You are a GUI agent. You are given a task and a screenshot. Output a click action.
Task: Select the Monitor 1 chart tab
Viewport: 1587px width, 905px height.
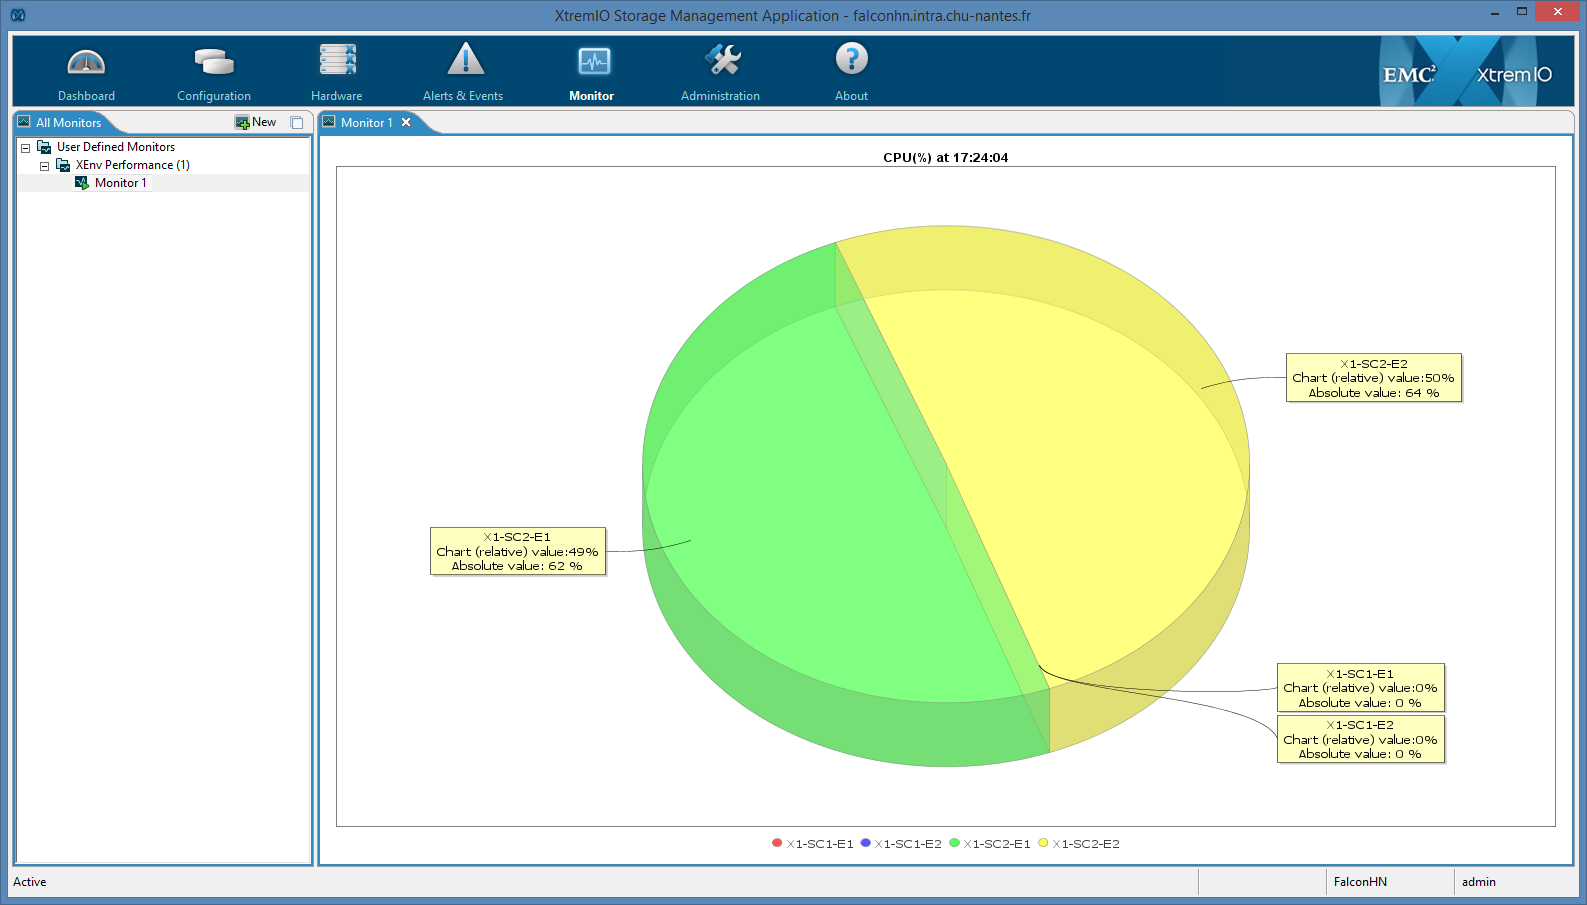pos(366,123)
